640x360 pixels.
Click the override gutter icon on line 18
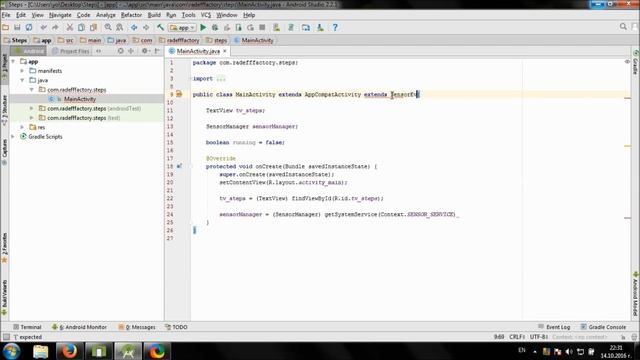(179, 166)
